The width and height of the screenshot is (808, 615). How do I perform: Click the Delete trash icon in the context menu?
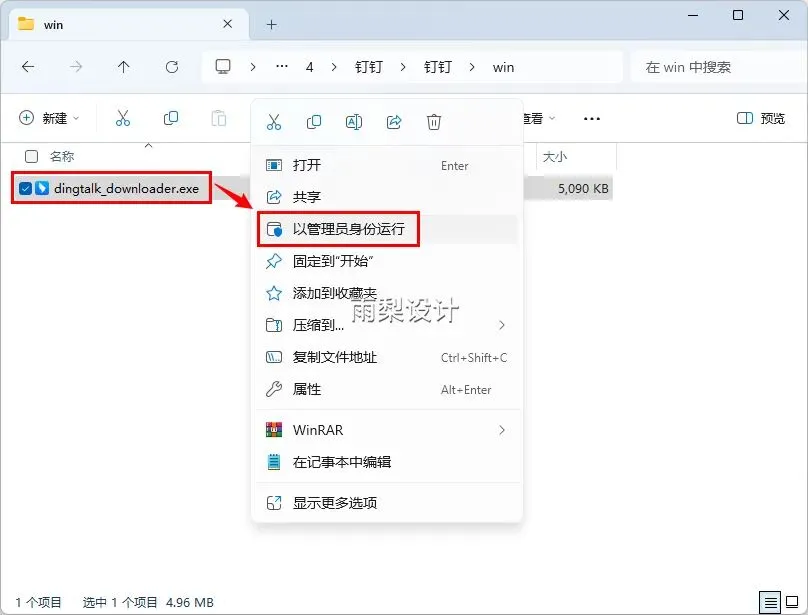[433, 122]
